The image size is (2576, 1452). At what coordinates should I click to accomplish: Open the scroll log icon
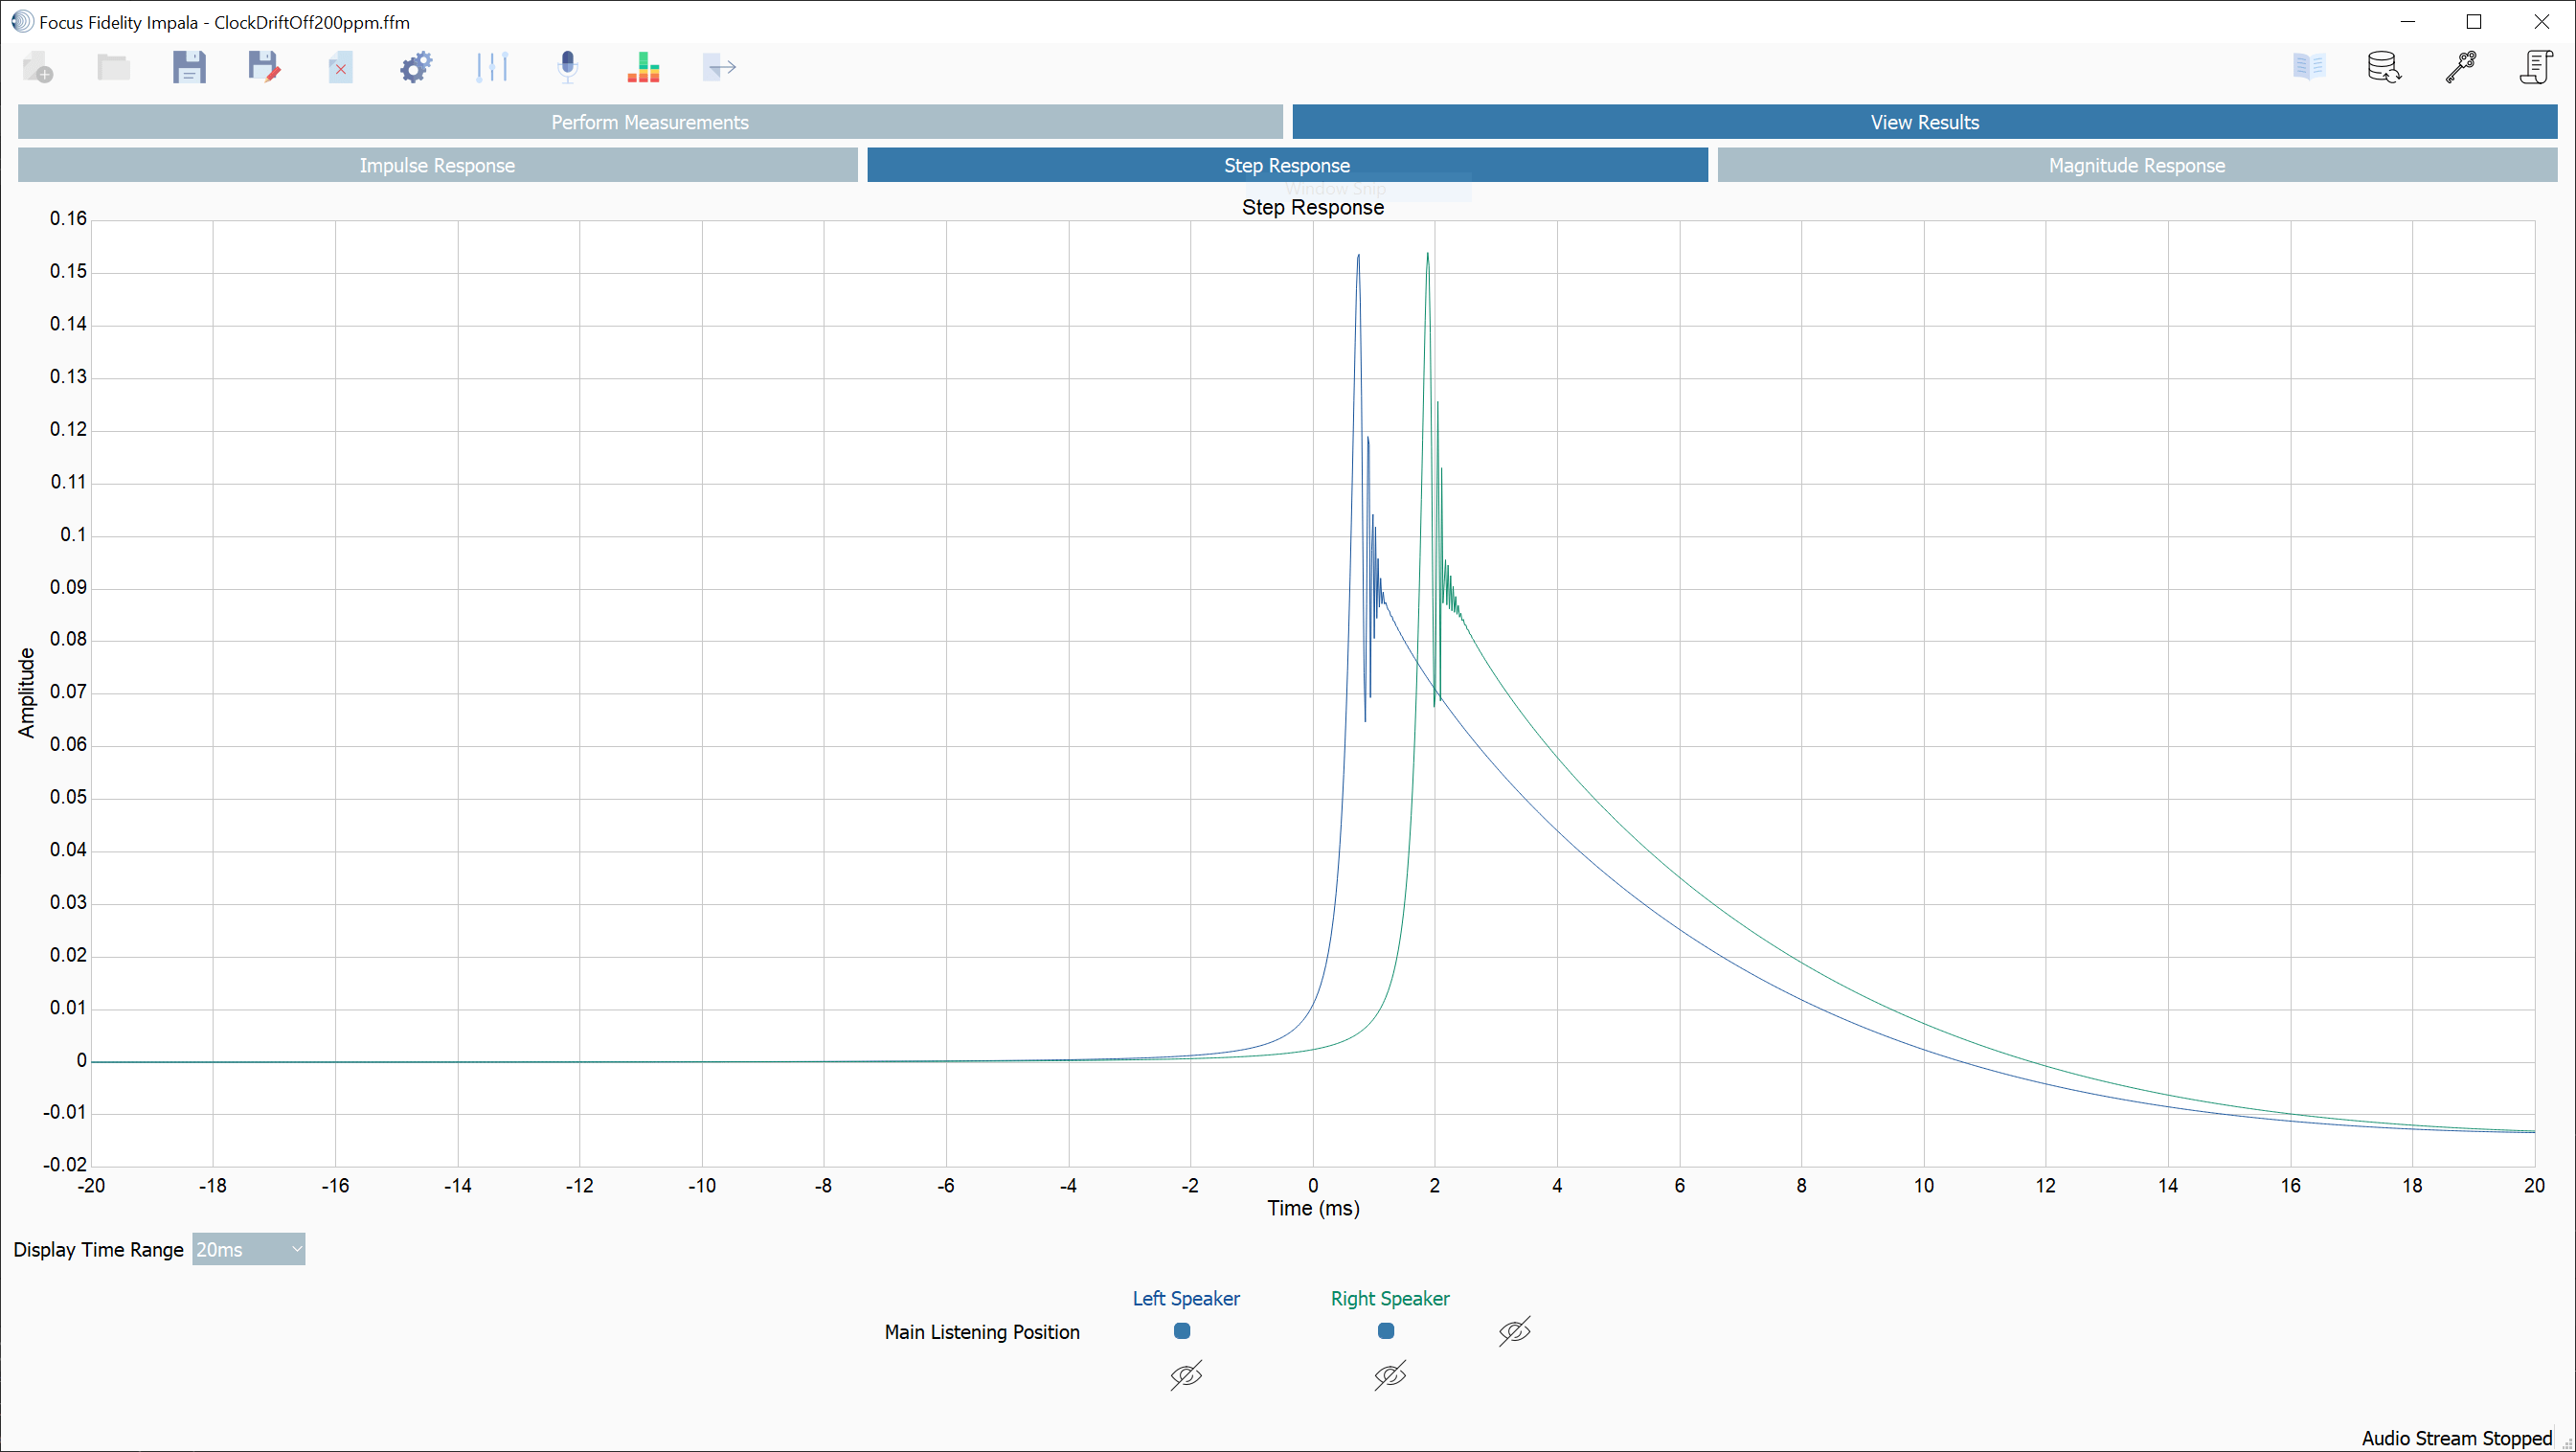point(2535,68)
